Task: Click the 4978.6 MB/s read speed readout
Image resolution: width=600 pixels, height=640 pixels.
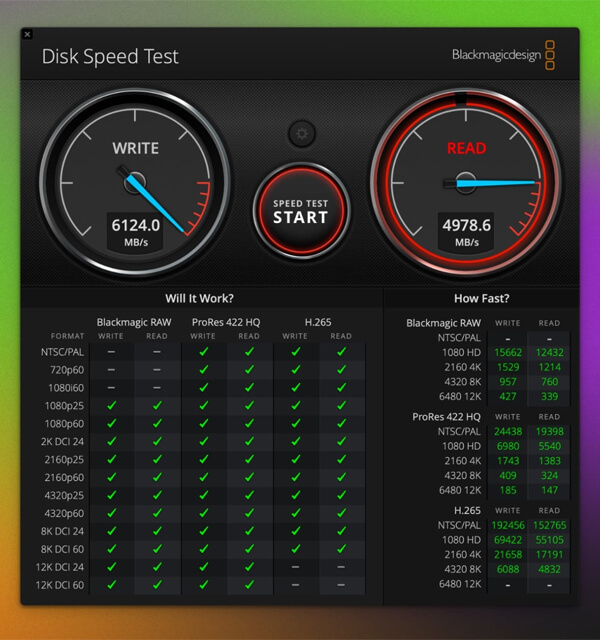Action: point(466,232)
